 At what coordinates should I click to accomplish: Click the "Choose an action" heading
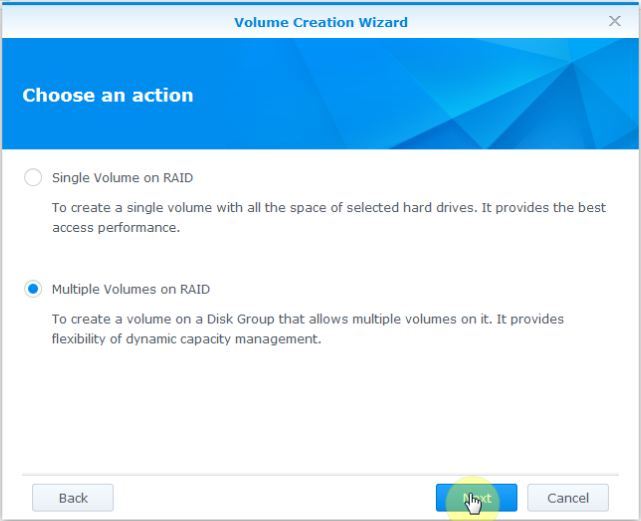108,96
